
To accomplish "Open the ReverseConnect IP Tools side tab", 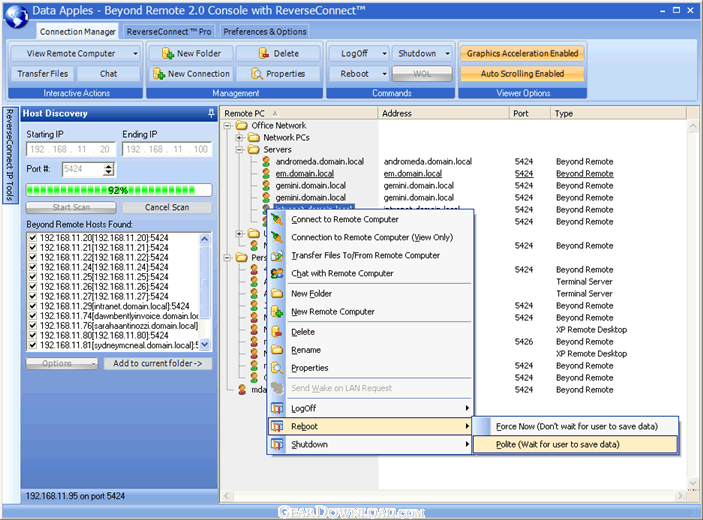I will pos(10,155).
